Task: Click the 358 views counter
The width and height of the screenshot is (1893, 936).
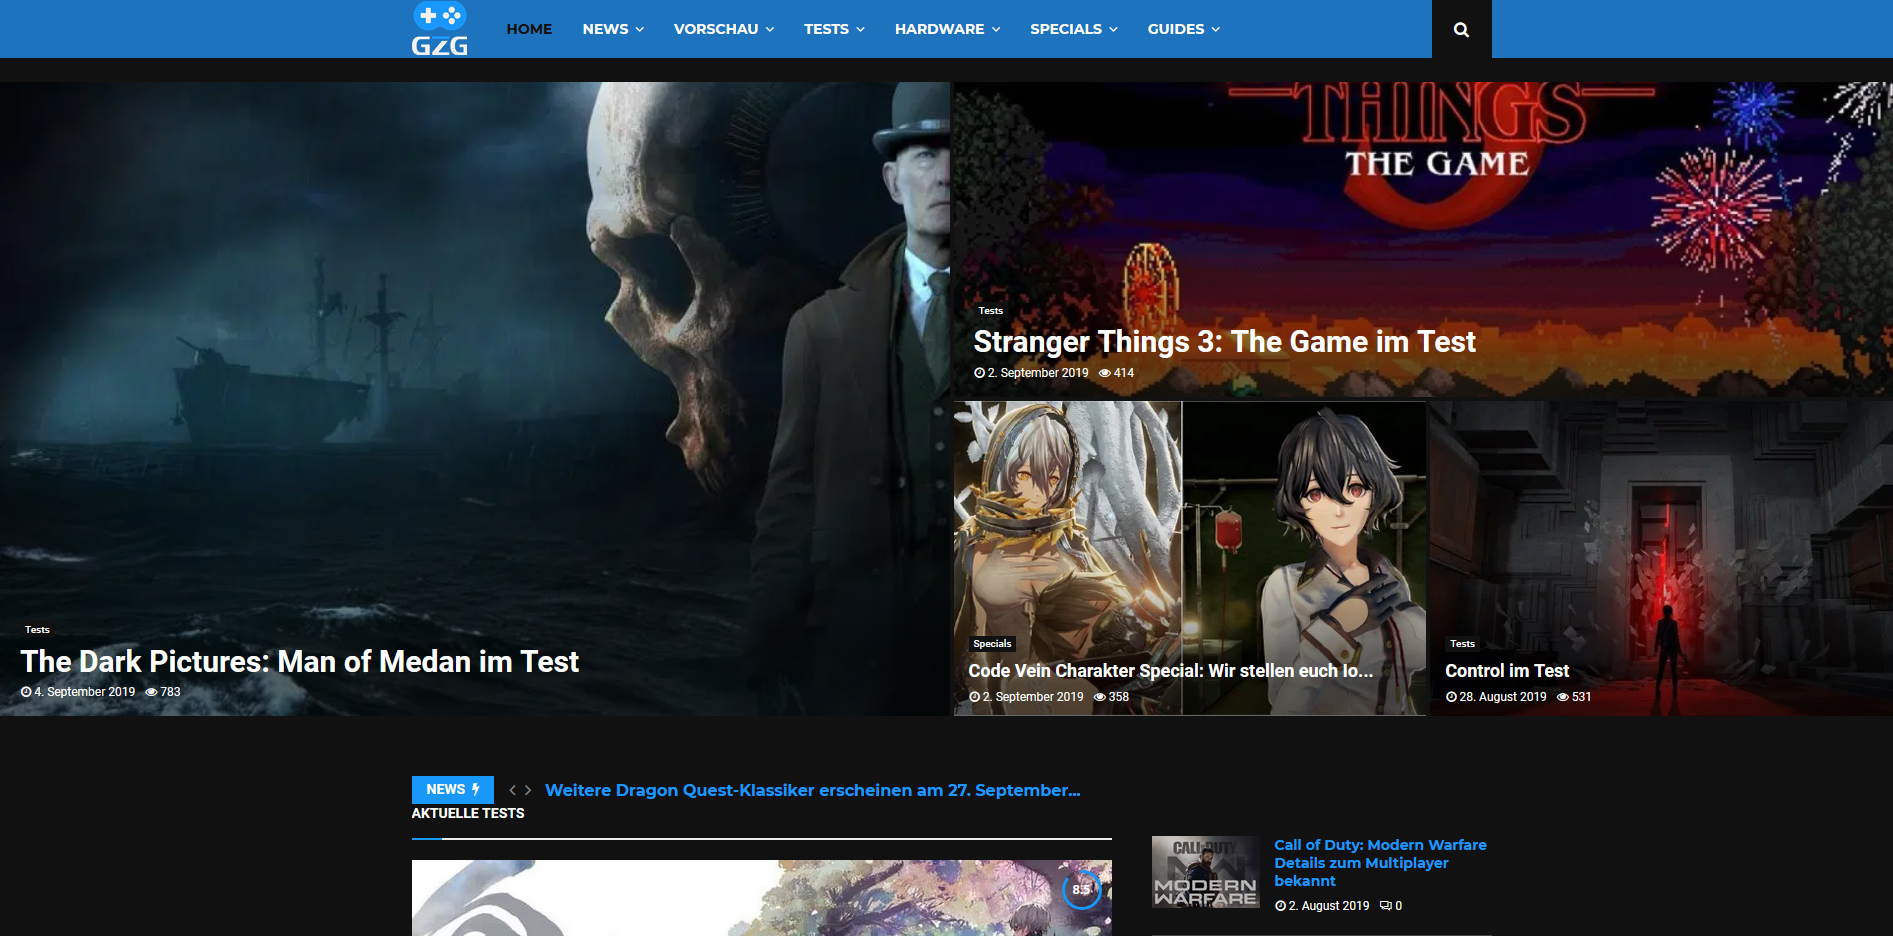Action: click(1111, 697)
